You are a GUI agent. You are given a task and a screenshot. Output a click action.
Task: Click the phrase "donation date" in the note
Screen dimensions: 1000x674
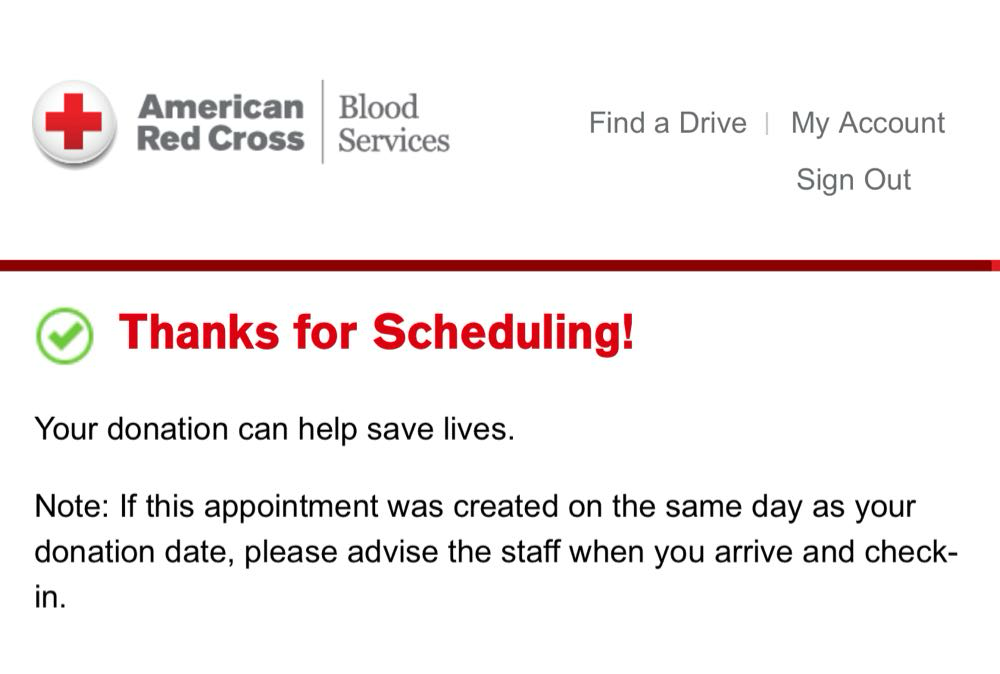click(133, 552)
